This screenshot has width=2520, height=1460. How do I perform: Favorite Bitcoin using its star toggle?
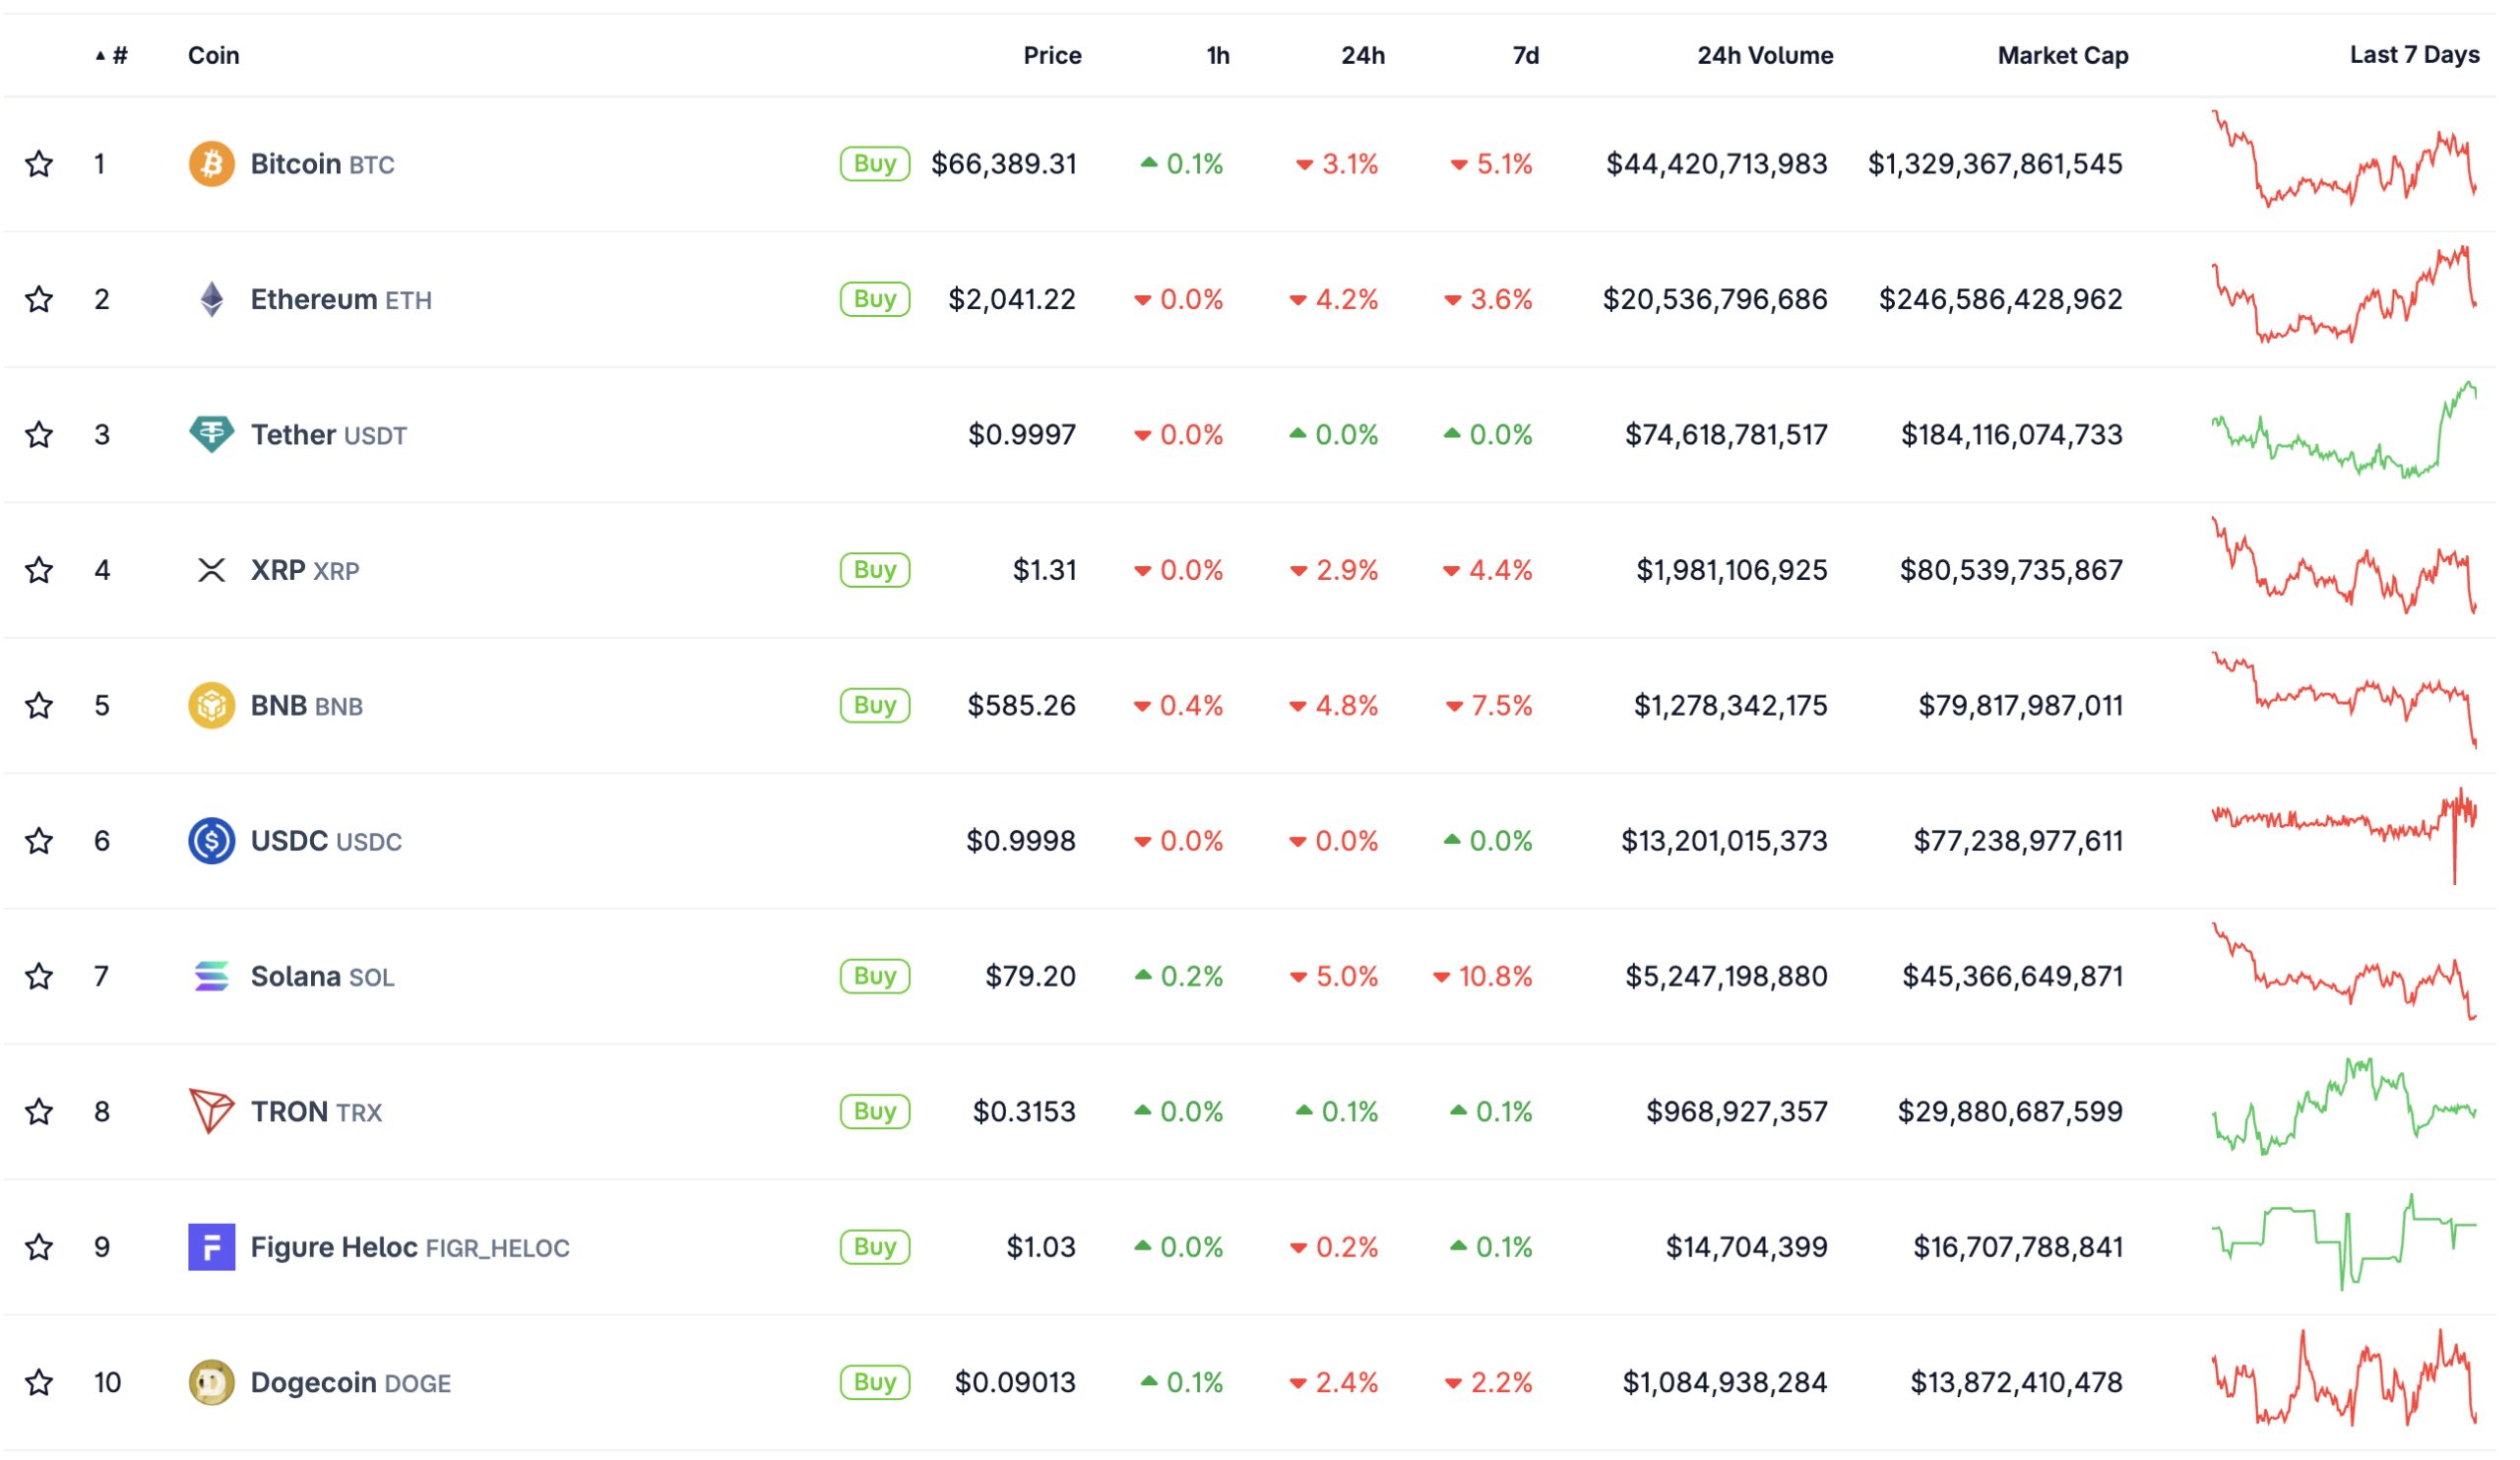point(40,163)
